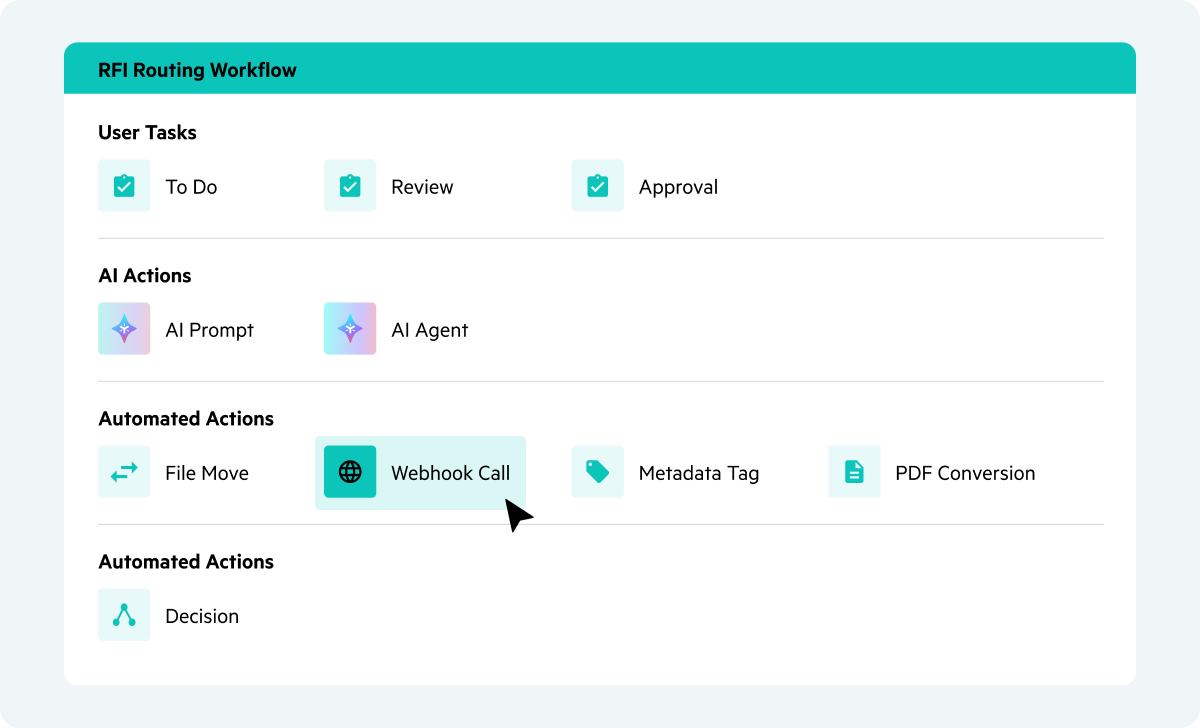This screenshot has height=728, width=1200.
Task: Choose the To Do label
Action: (x=191, y=187)
